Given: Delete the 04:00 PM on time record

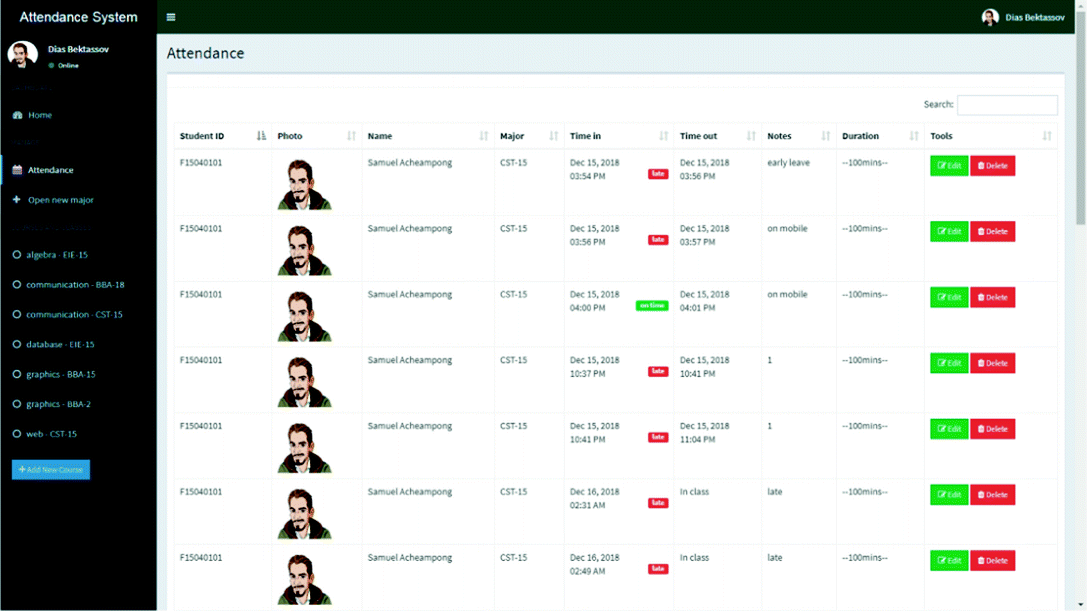Looking at the screenshot, I should (993, 298).
